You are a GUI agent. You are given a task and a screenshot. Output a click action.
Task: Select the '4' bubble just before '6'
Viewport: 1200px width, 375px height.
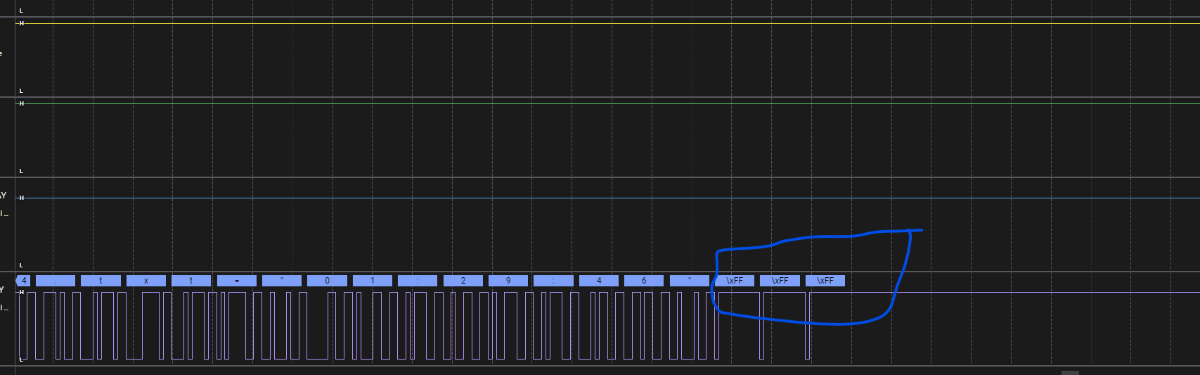[599, 281]
